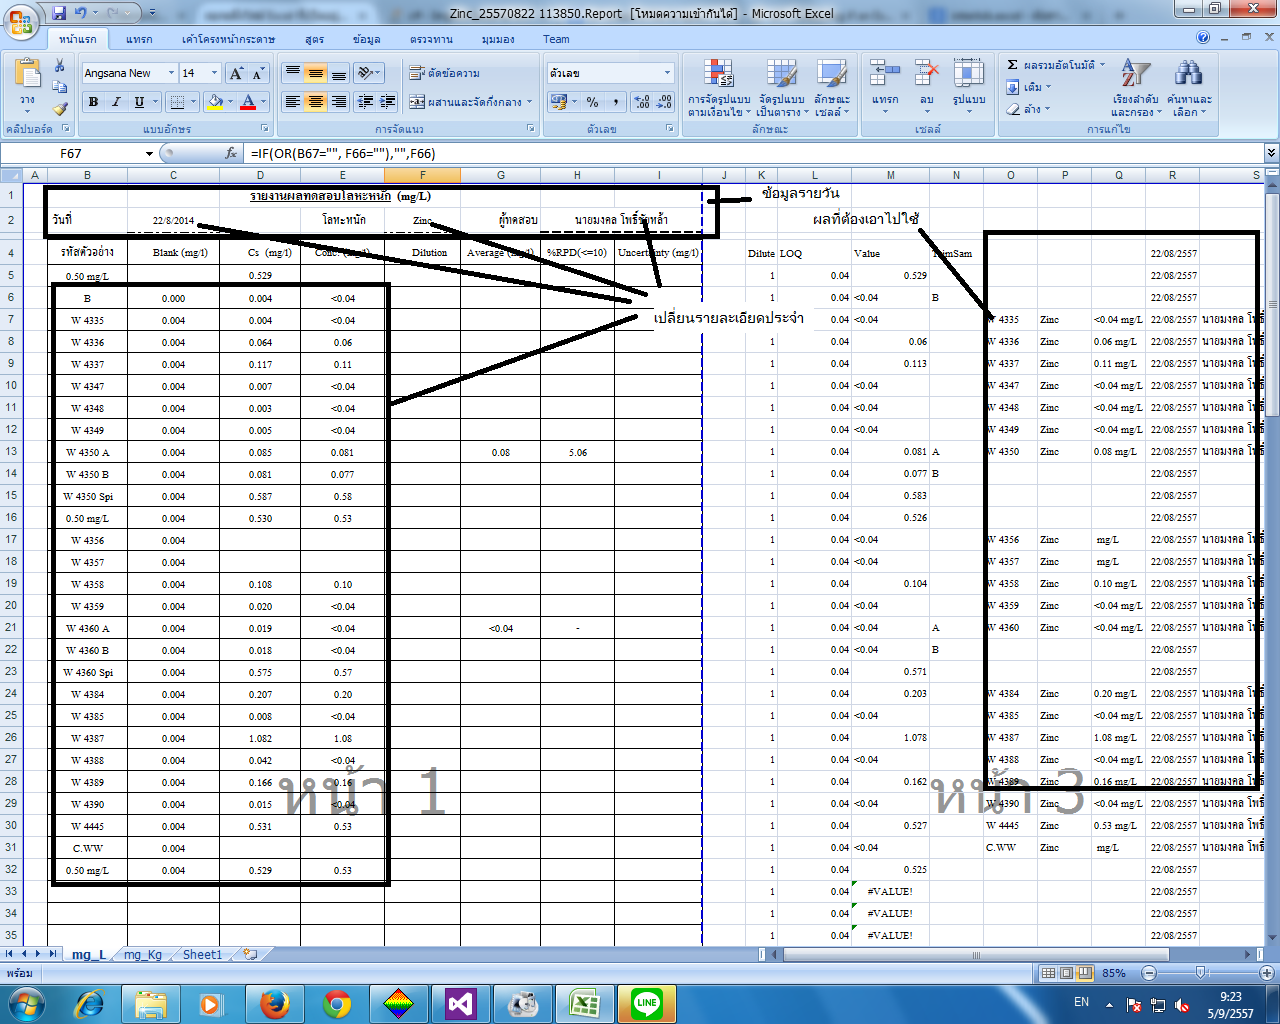
Task: Open Conditional Formatting (การจัดรูปแบบตามเงื่อนไข)
Action: 719,88
